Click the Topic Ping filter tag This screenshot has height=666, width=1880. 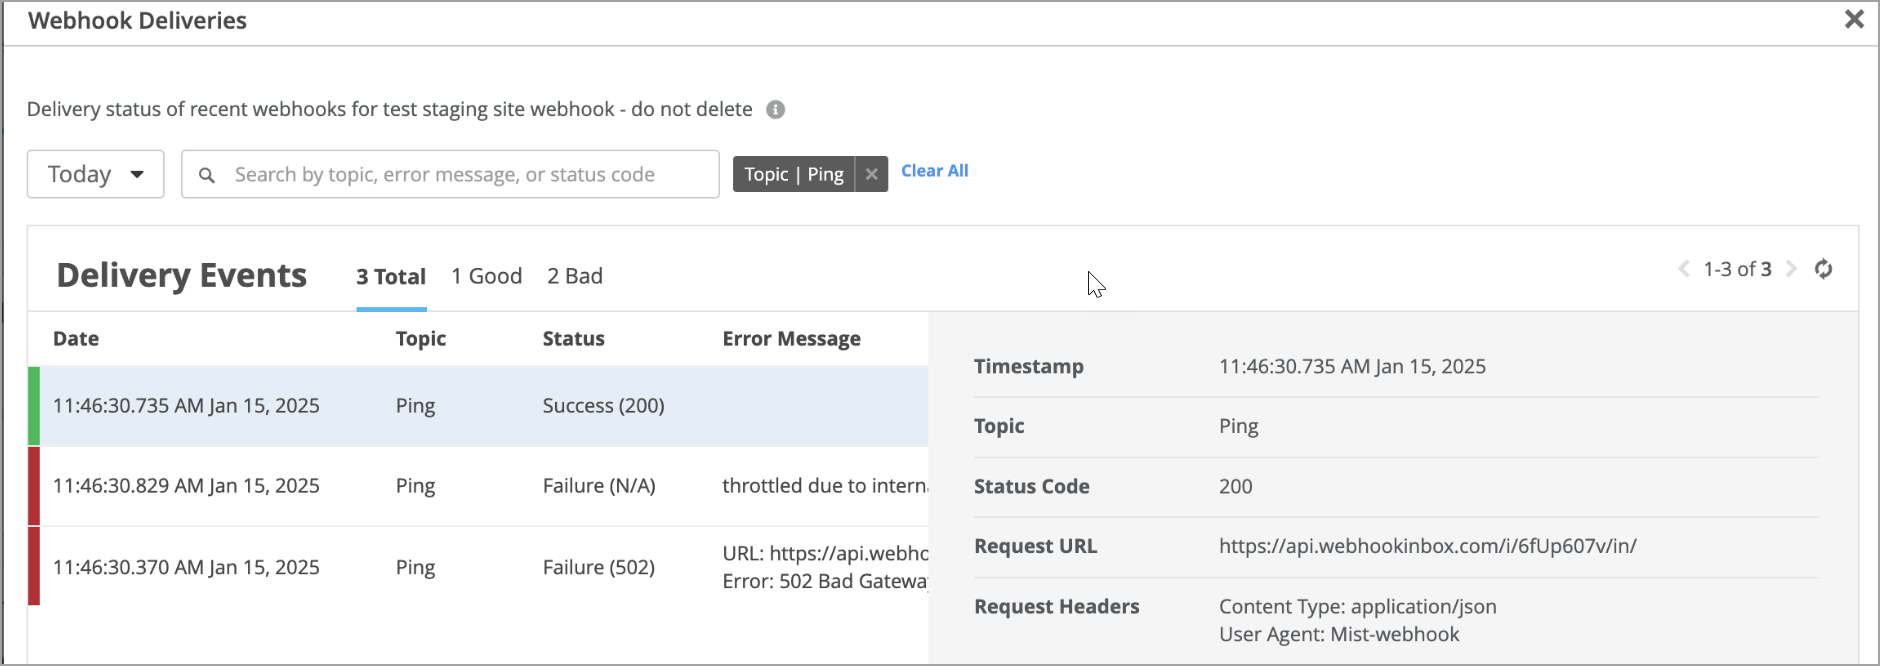[x=794, y=174]
